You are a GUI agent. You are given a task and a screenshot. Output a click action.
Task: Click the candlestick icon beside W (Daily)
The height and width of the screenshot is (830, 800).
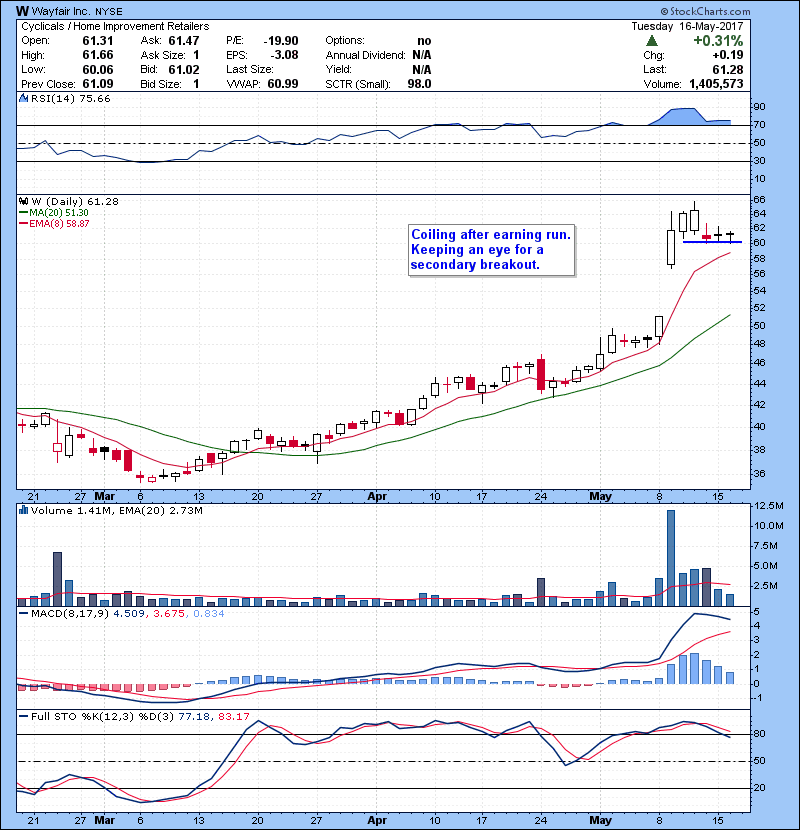coord(23,201)
